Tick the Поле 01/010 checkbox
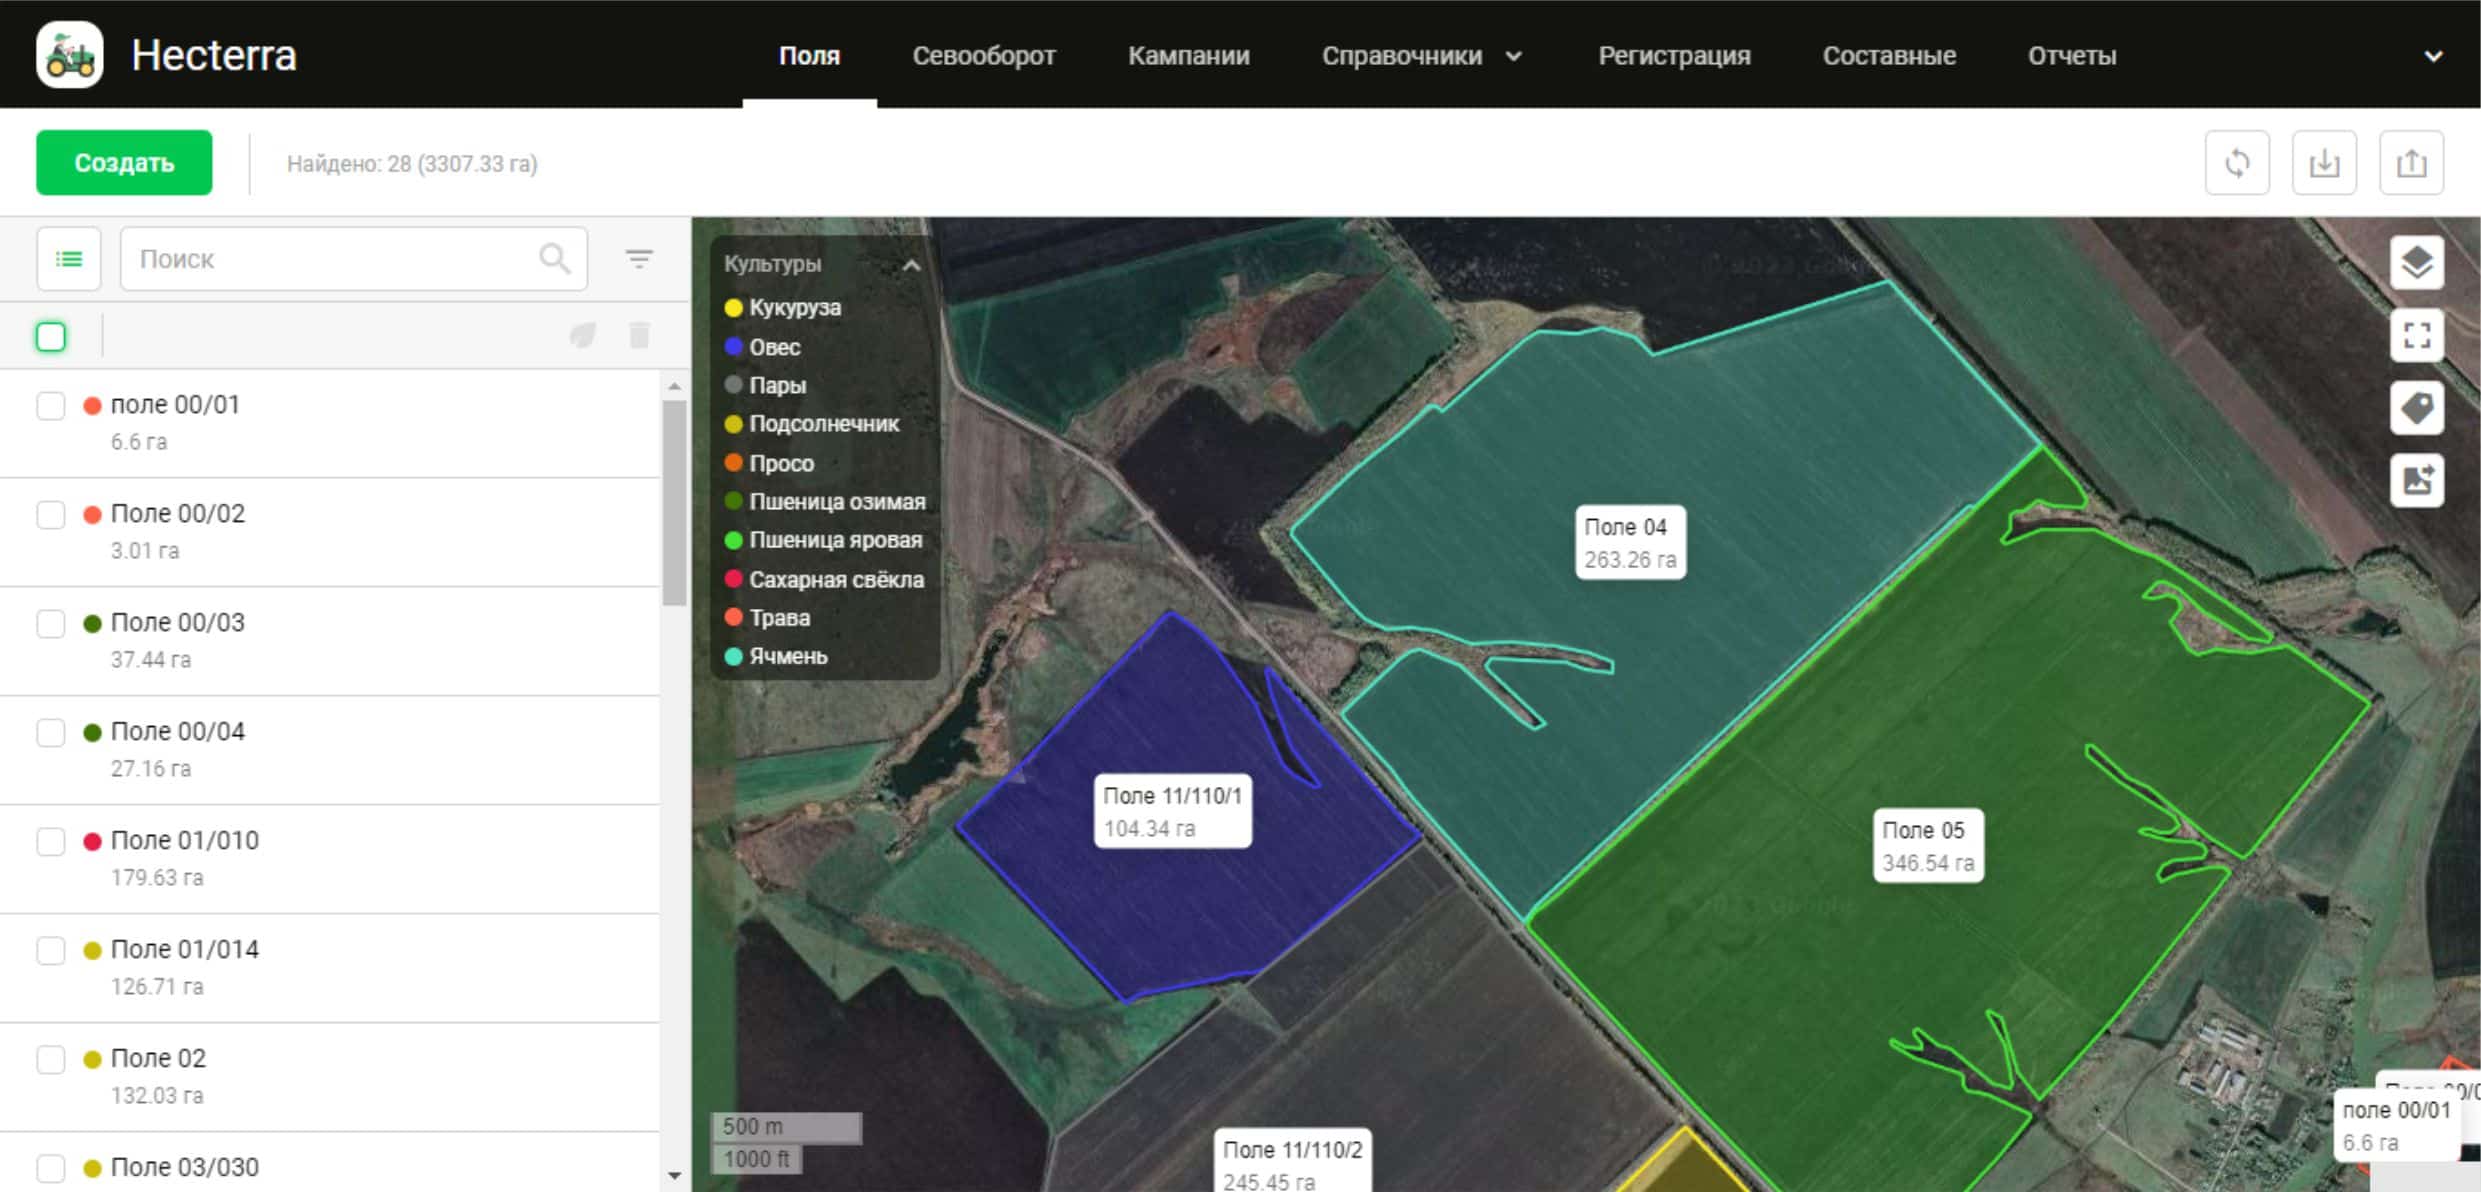This screenshot has width=2481, height=1192. (x=51, y=841)
